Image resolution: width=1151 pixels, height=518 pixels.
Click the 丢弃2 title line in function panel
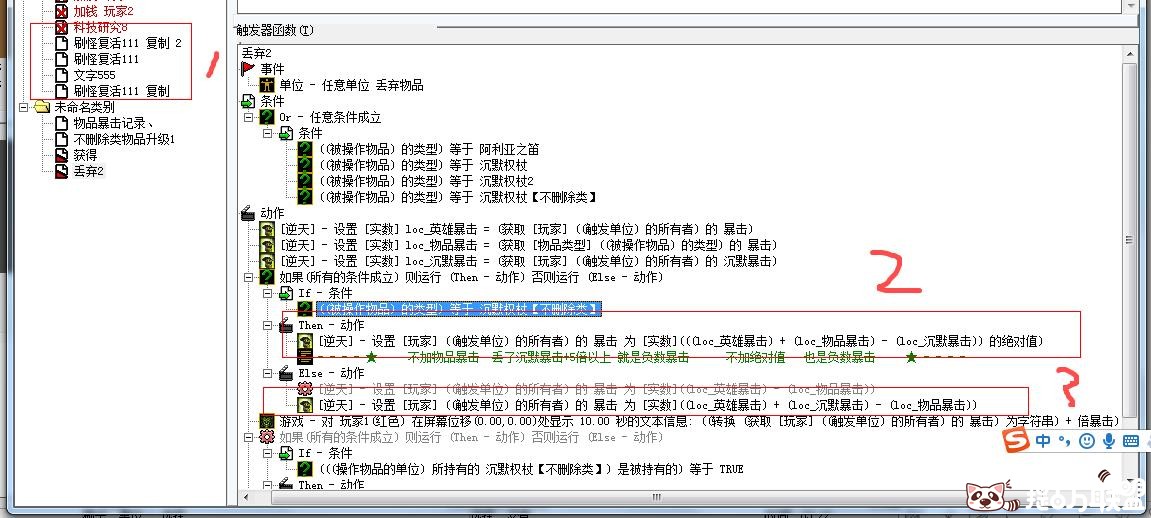pos(256,53)
